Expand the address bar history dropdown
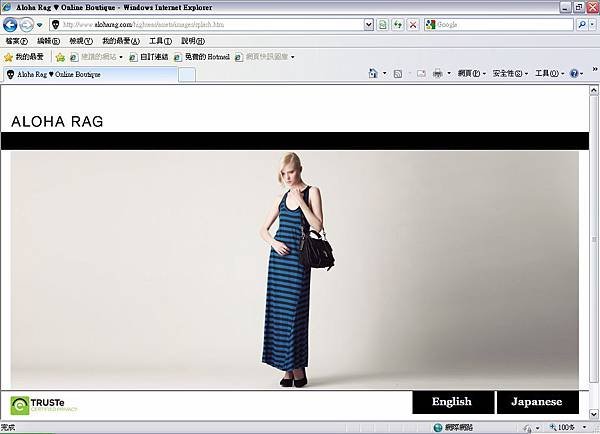 click(x=368, y=24)
